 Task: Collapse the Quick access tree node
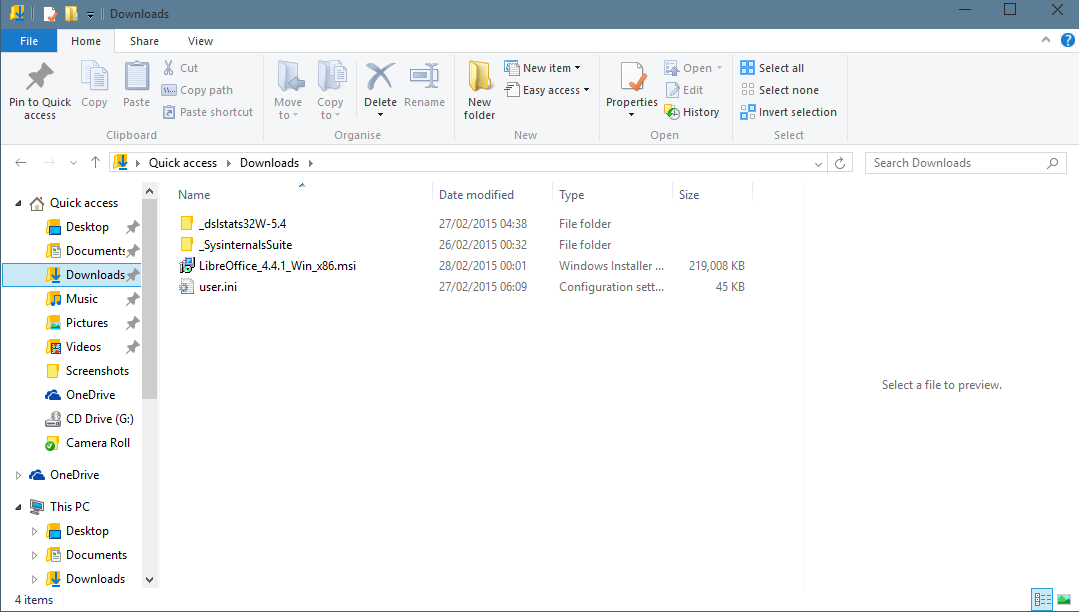[18, 203]
